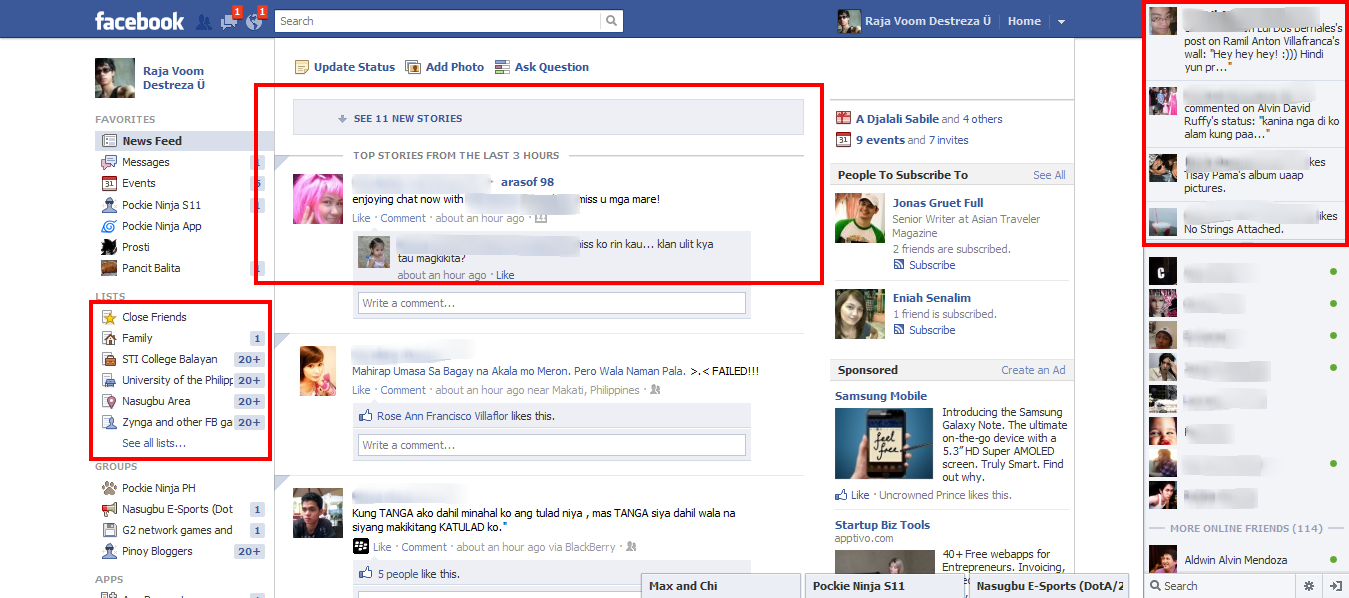Click the Pockie Ninja PH group paw icon
1349x598 pixels.
tap(110, 488)
